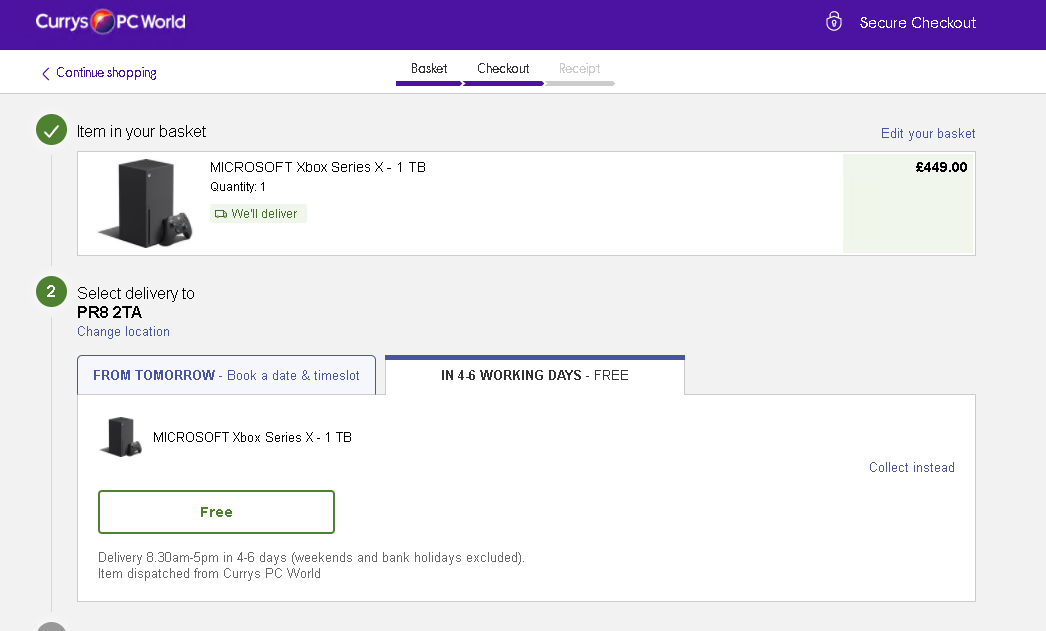
Task: Click the Select delivery to heading
Action: coord(135,293)
